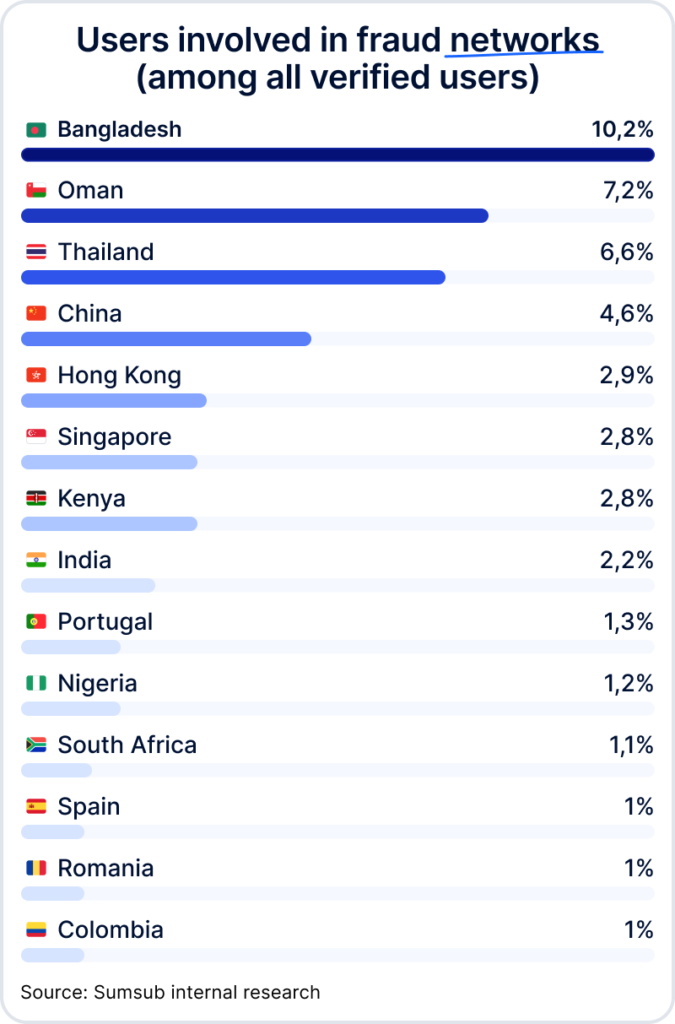This screenshot has width=675, height=1024.
Task: Select the Singapore flag icon
Action: [x=36, y=437]
